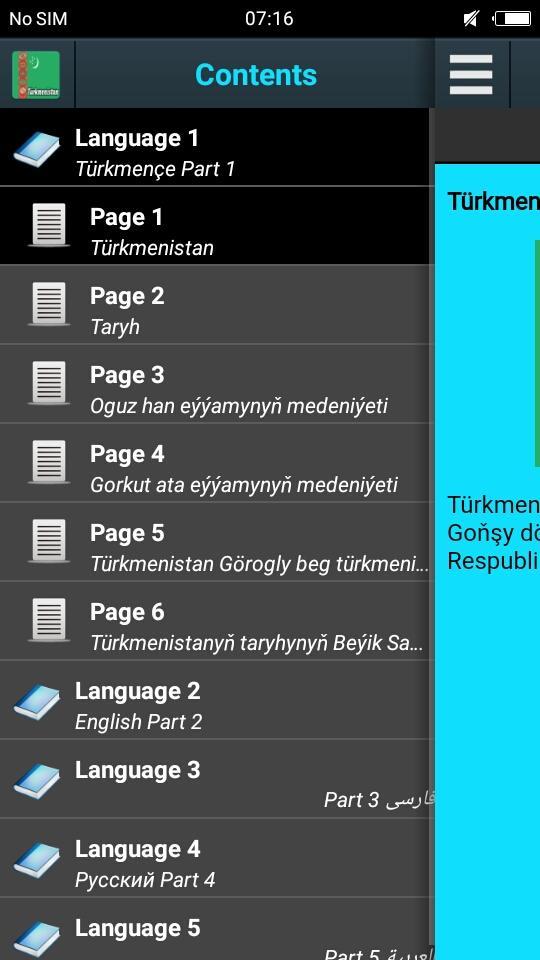The image size is (540, 960).
Task: Expand Language 3 Part 3
Action: (215, 778)
